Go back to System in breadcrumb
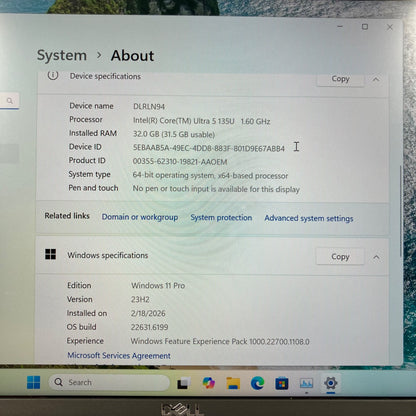Image resolution: width=416 pixels, height=416 pixels. [62, 55]
